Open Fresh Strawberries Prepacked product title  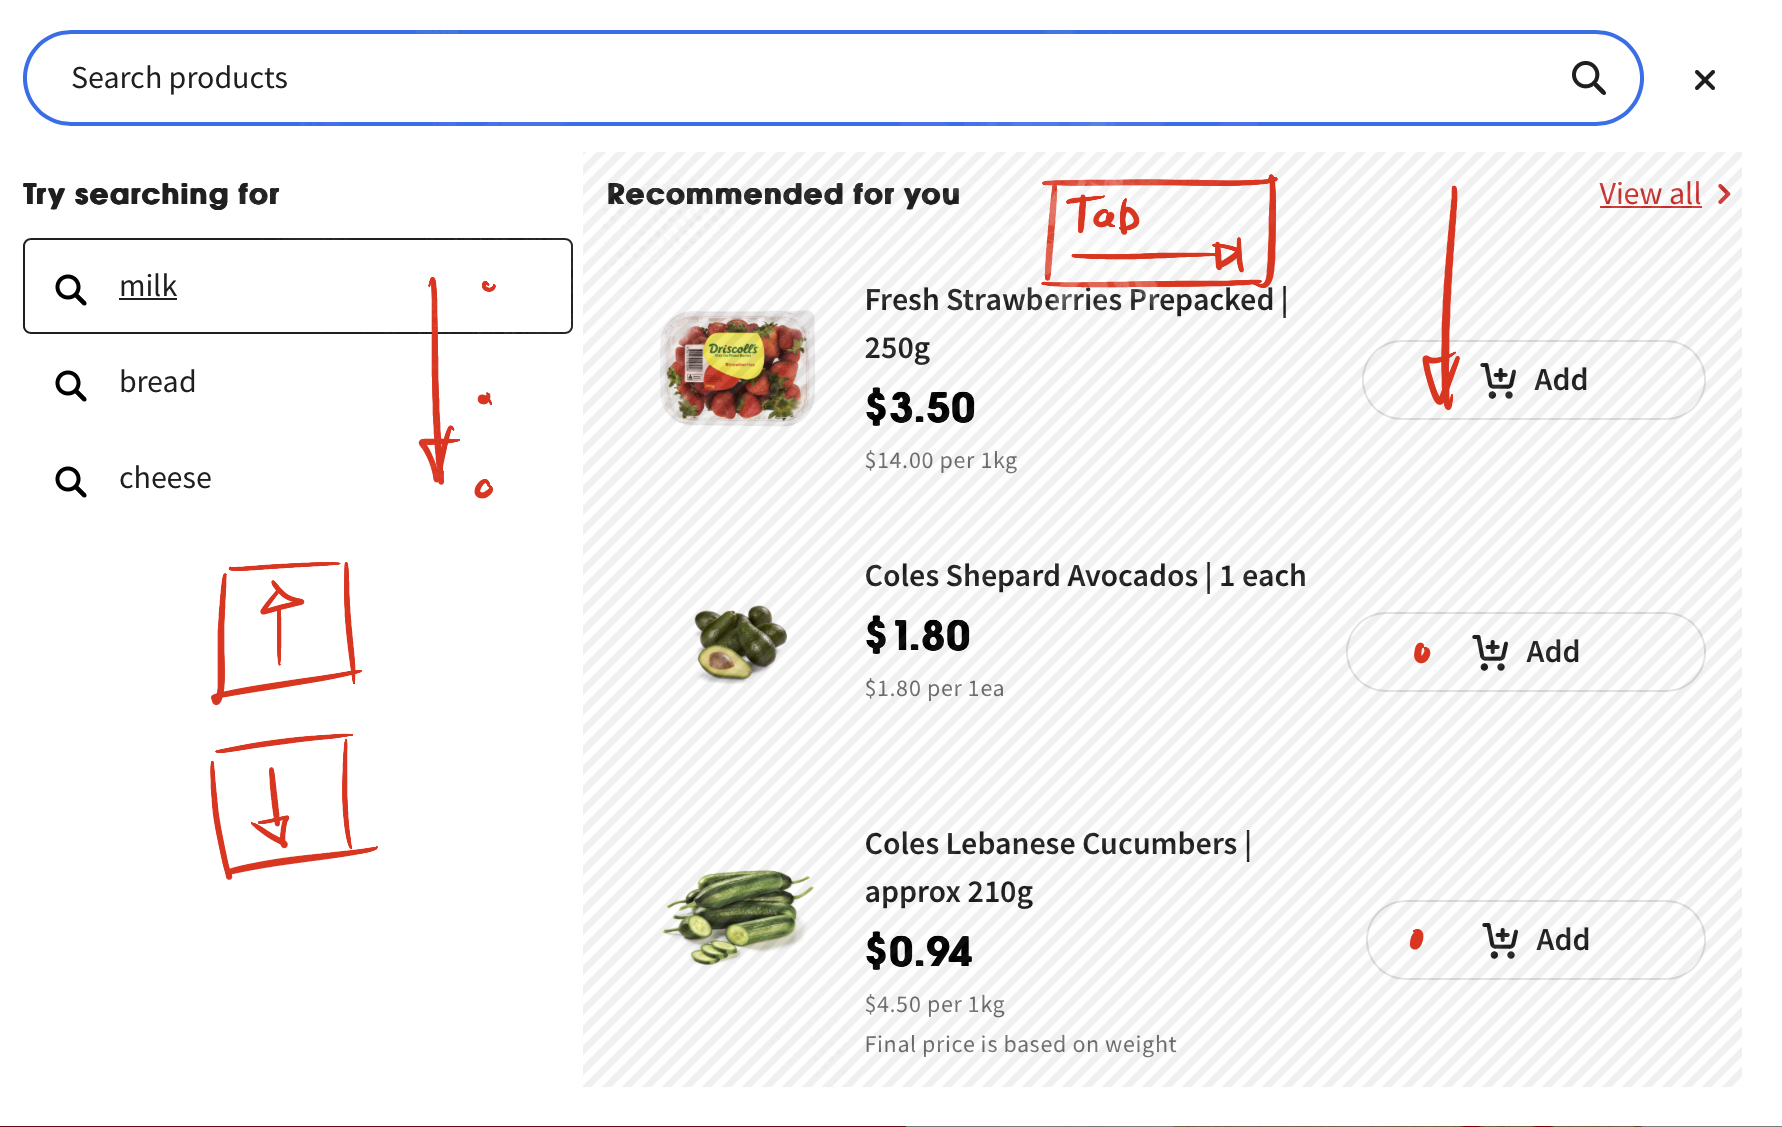1068,301
